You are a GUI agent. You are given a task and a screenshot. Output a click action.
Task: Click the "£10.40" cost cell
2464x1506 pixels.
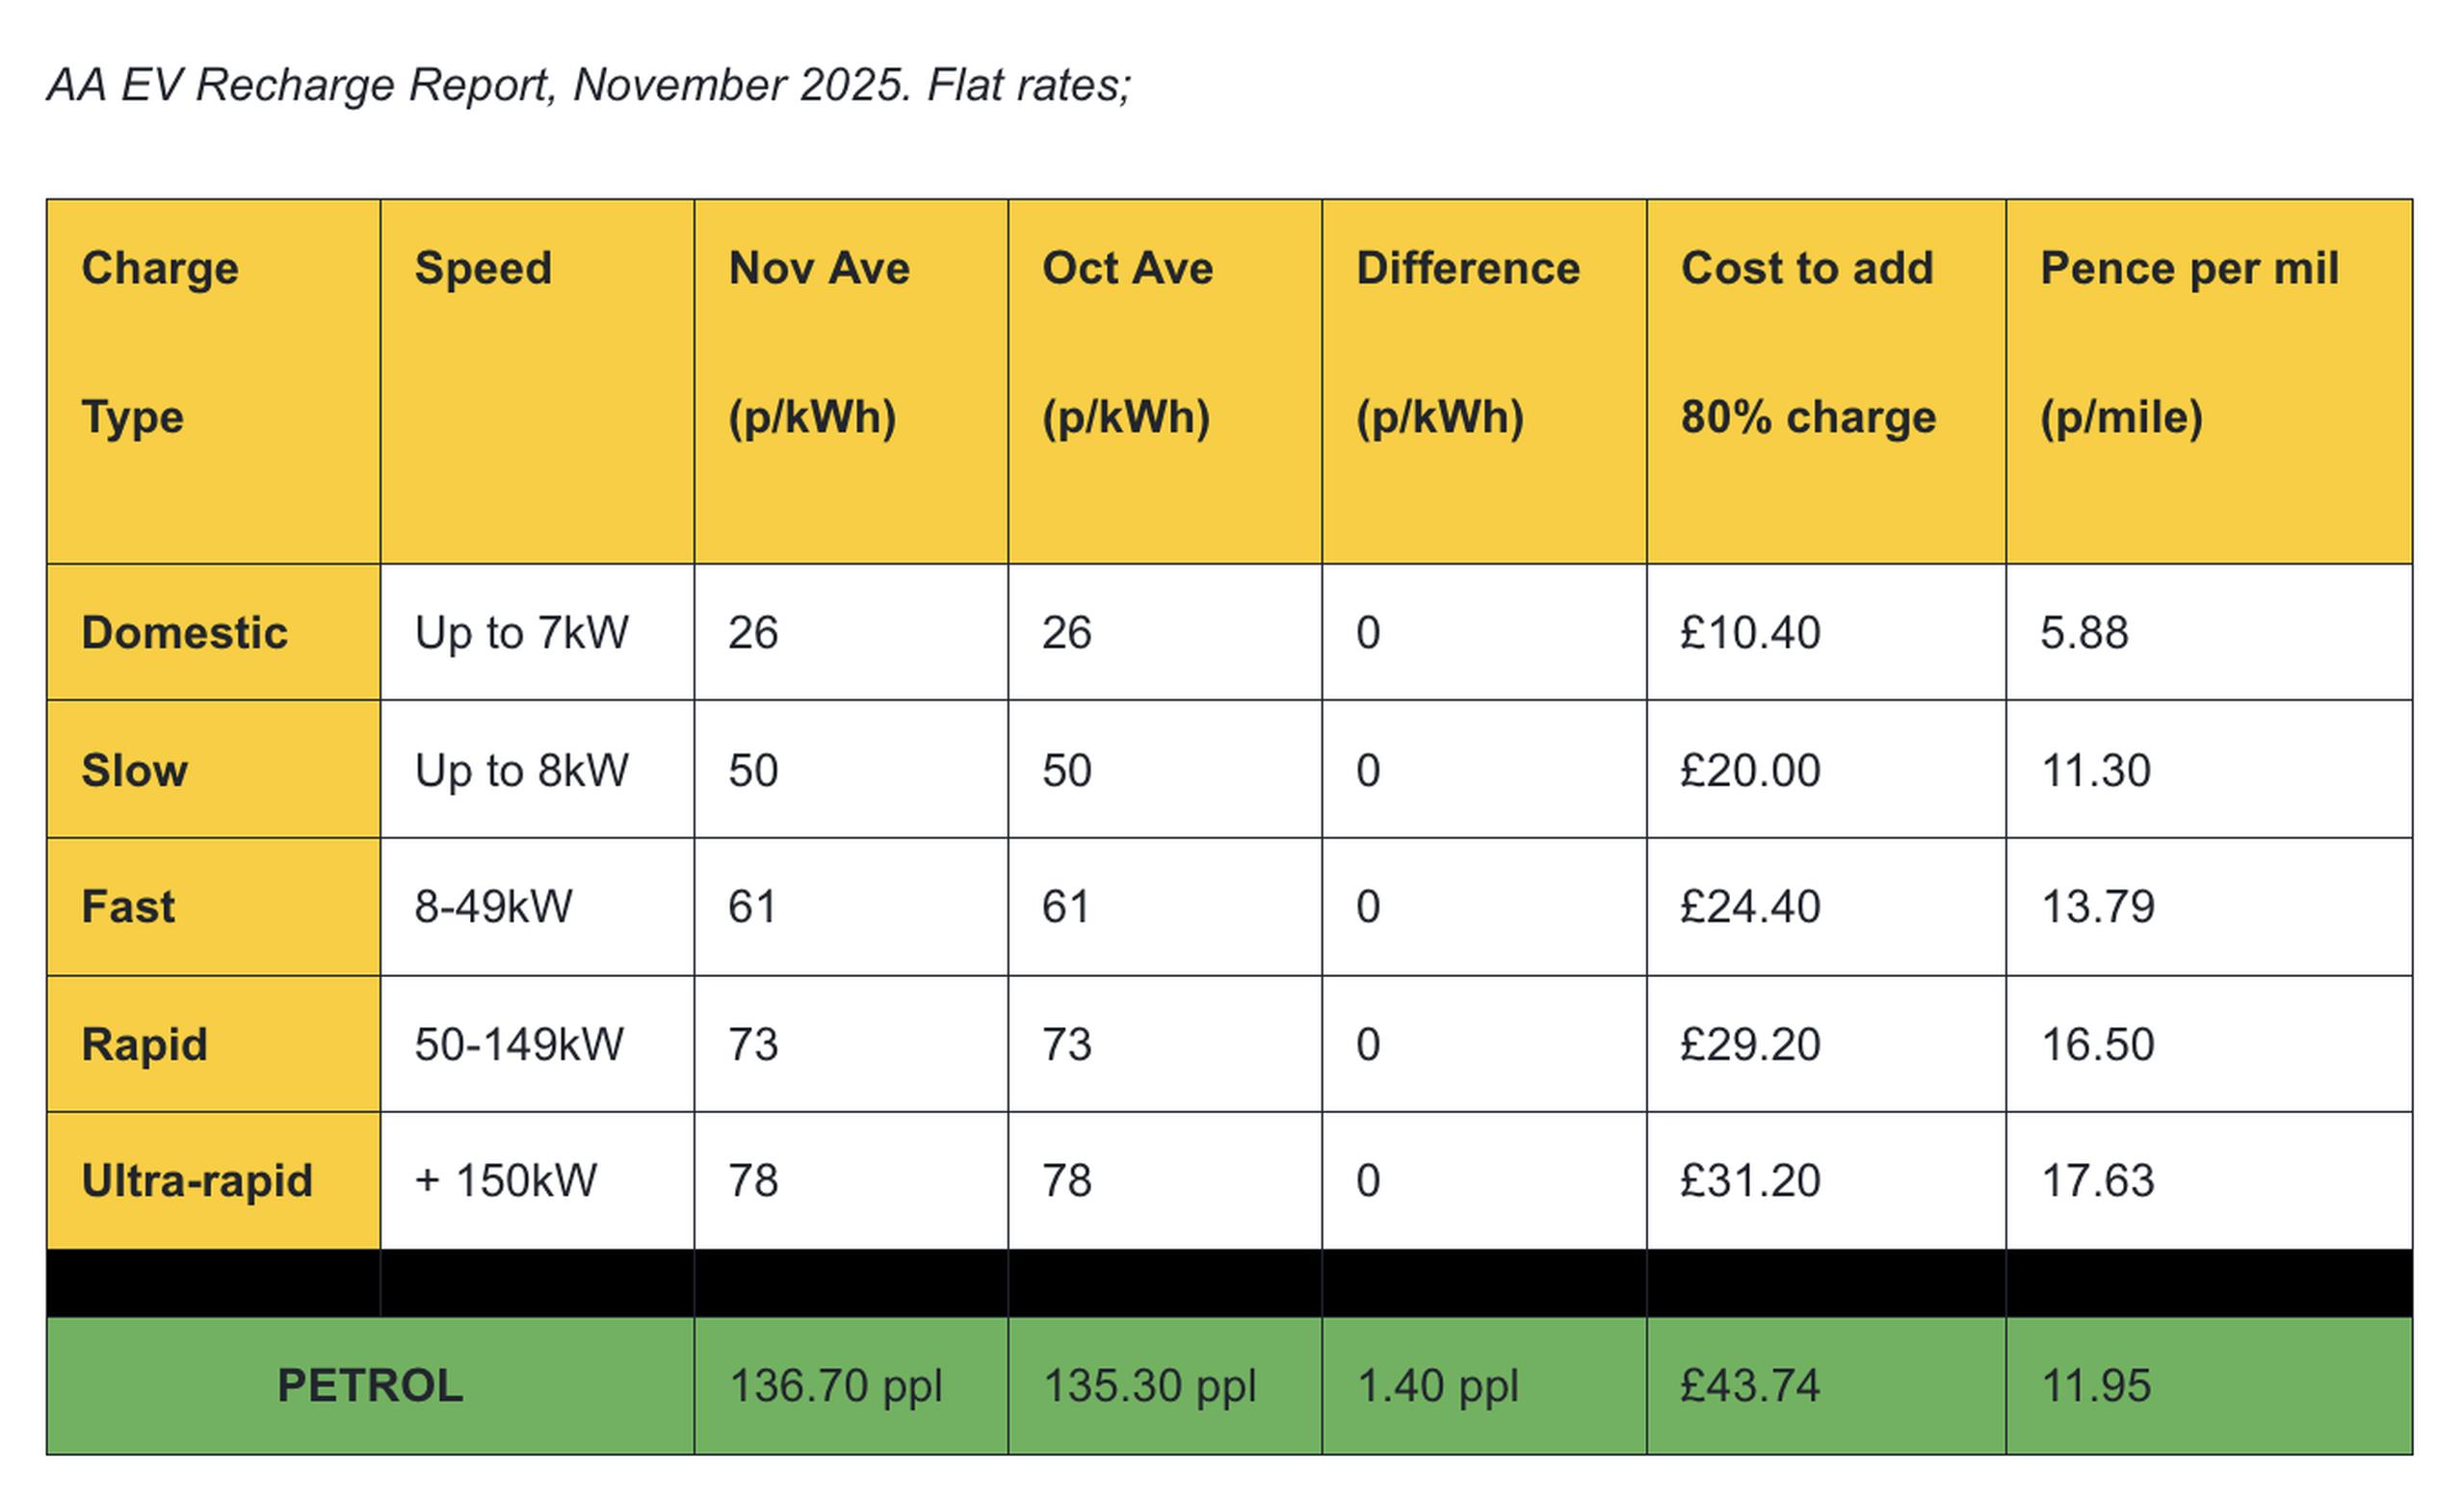(x=1750, y=632)
